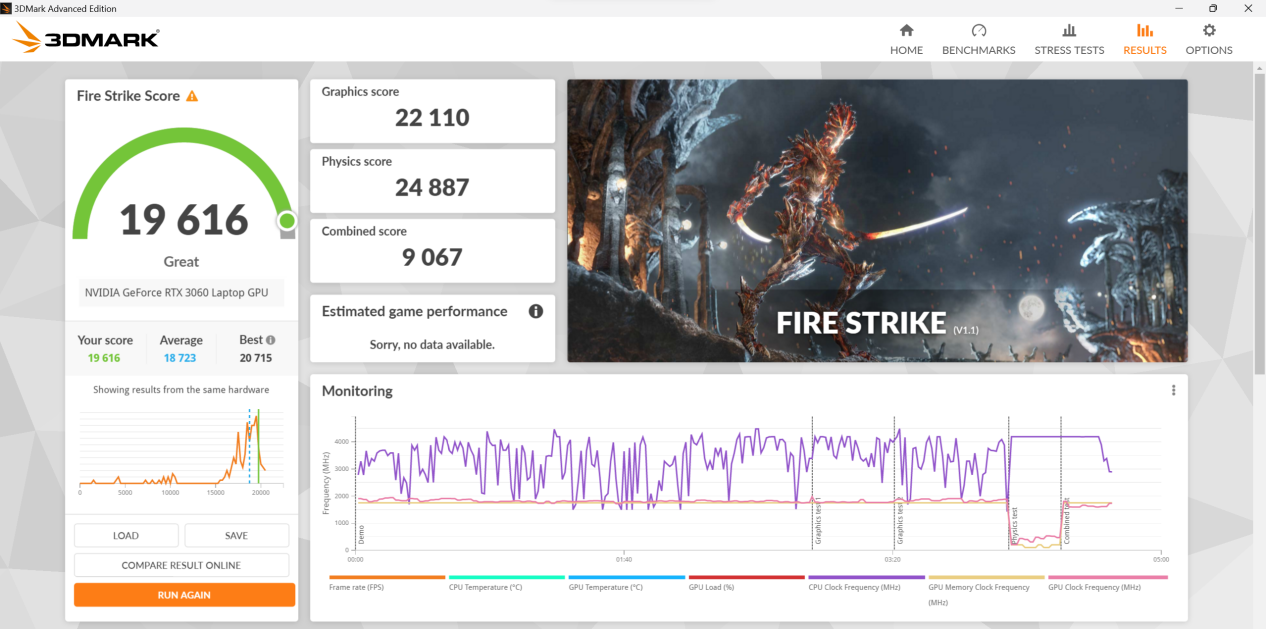Click the Results chart icon

(1144, 31)
